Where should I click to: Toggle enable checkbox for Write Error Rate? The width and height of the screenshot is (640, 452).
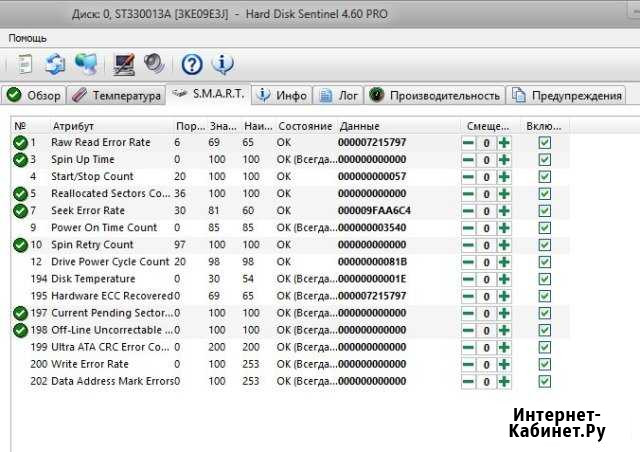544,364
